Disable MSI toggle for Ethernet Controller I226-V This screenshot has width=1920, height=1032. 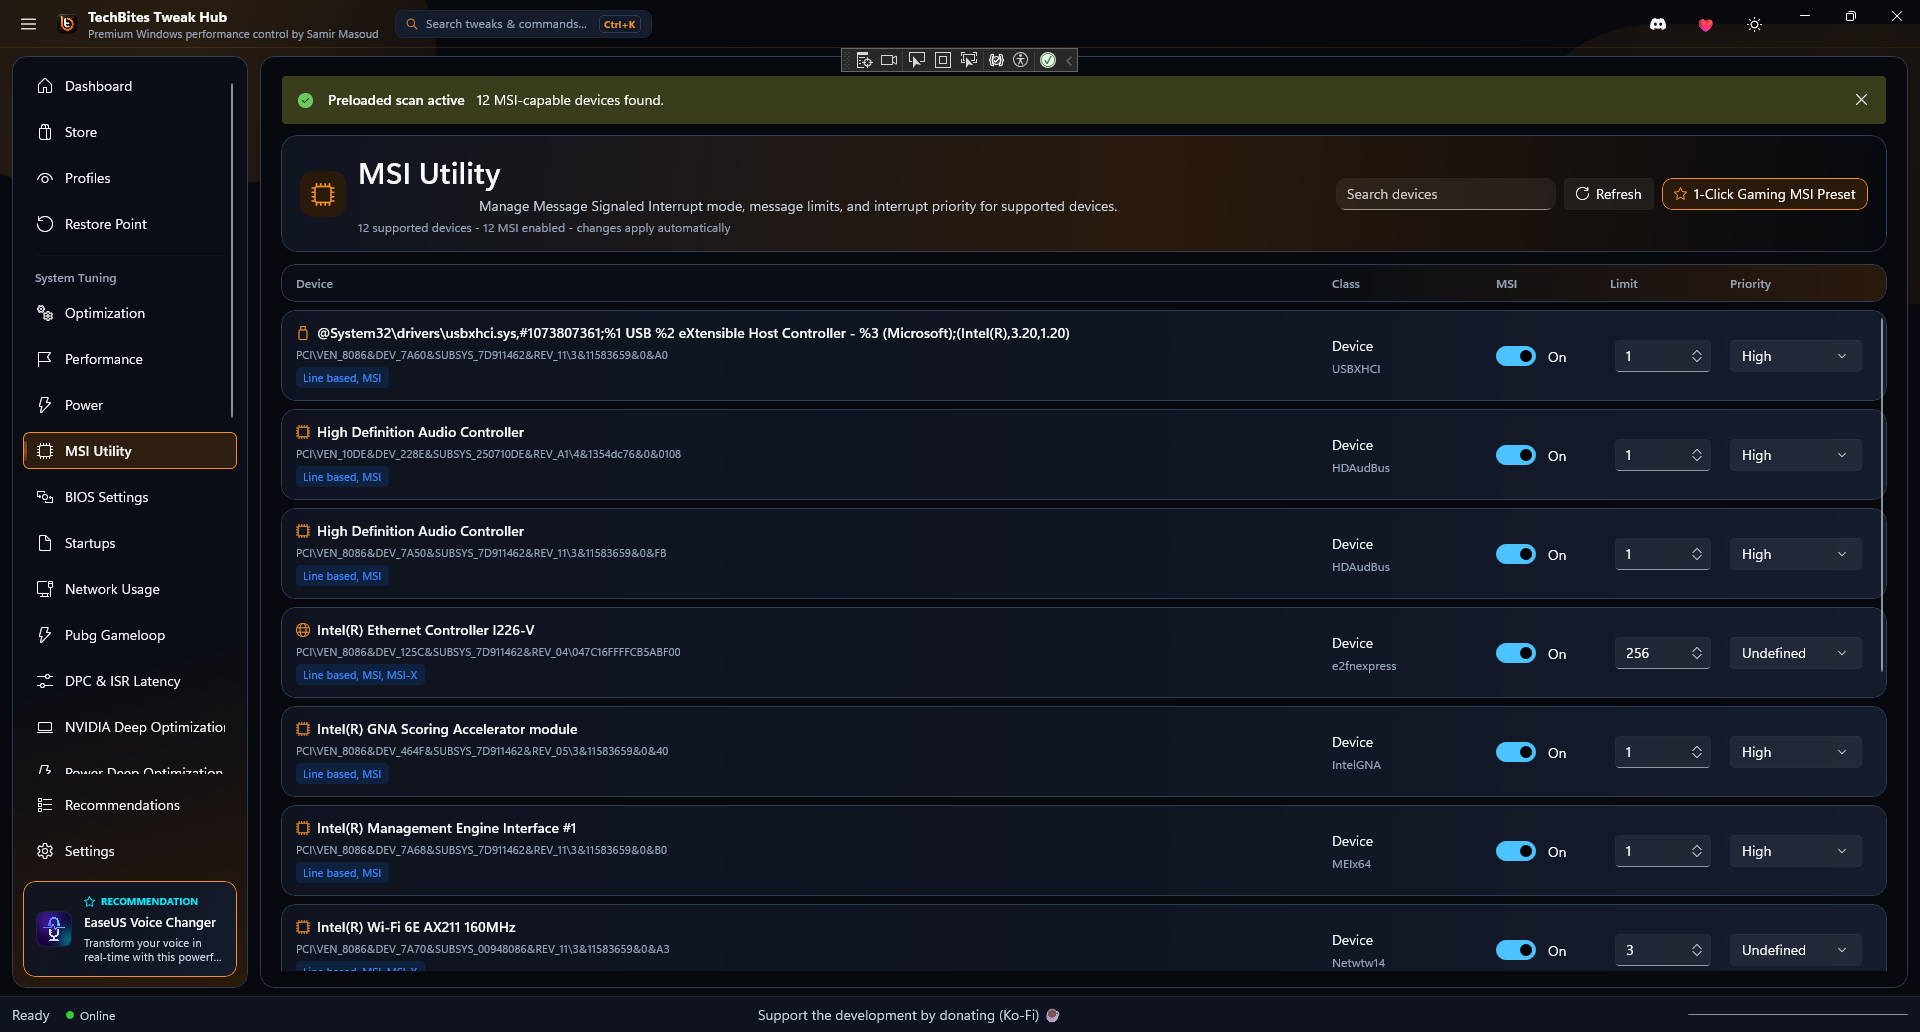(1516, 653)
